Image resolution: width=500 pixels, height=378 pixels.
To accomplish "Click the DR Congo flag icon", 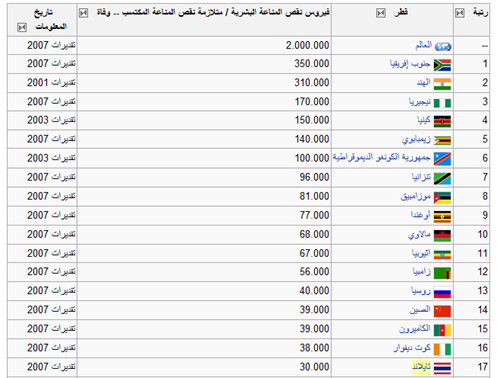I will (442, 159).
